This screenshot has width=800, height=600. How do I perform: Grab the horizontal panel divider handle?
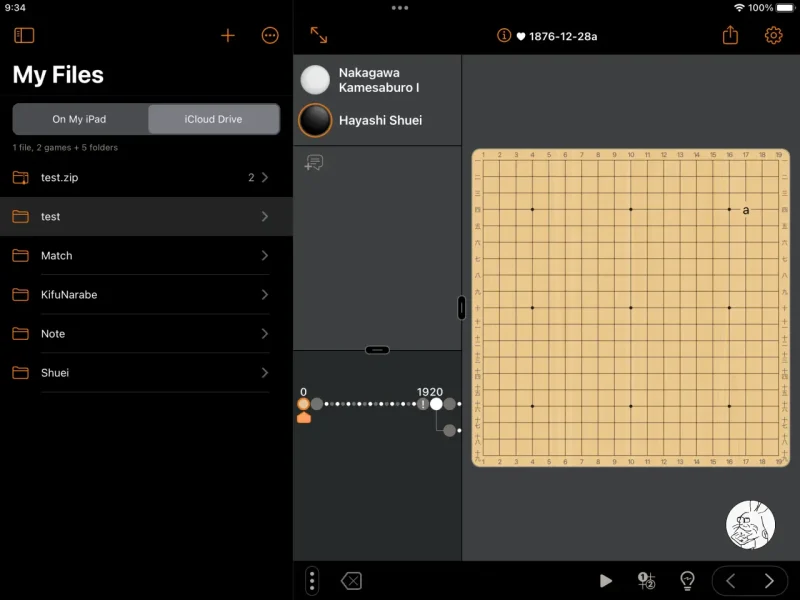coord(378,350)
